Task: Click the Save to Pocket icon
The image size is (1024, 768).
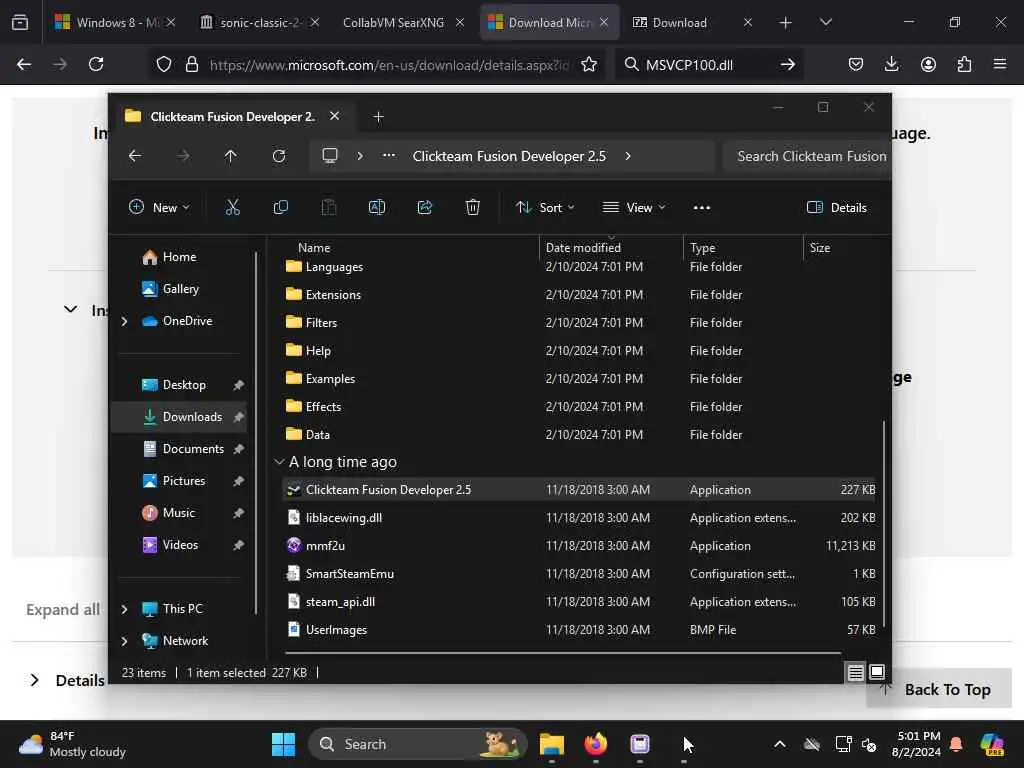Action: (x=856, y=64)
